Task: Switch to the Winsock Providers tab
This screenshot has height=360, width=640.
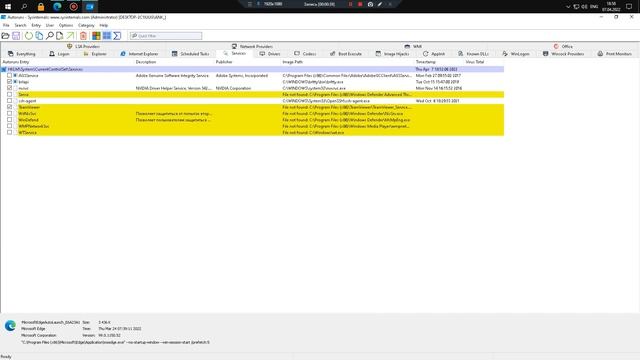Action: click(x=564, y=54)
